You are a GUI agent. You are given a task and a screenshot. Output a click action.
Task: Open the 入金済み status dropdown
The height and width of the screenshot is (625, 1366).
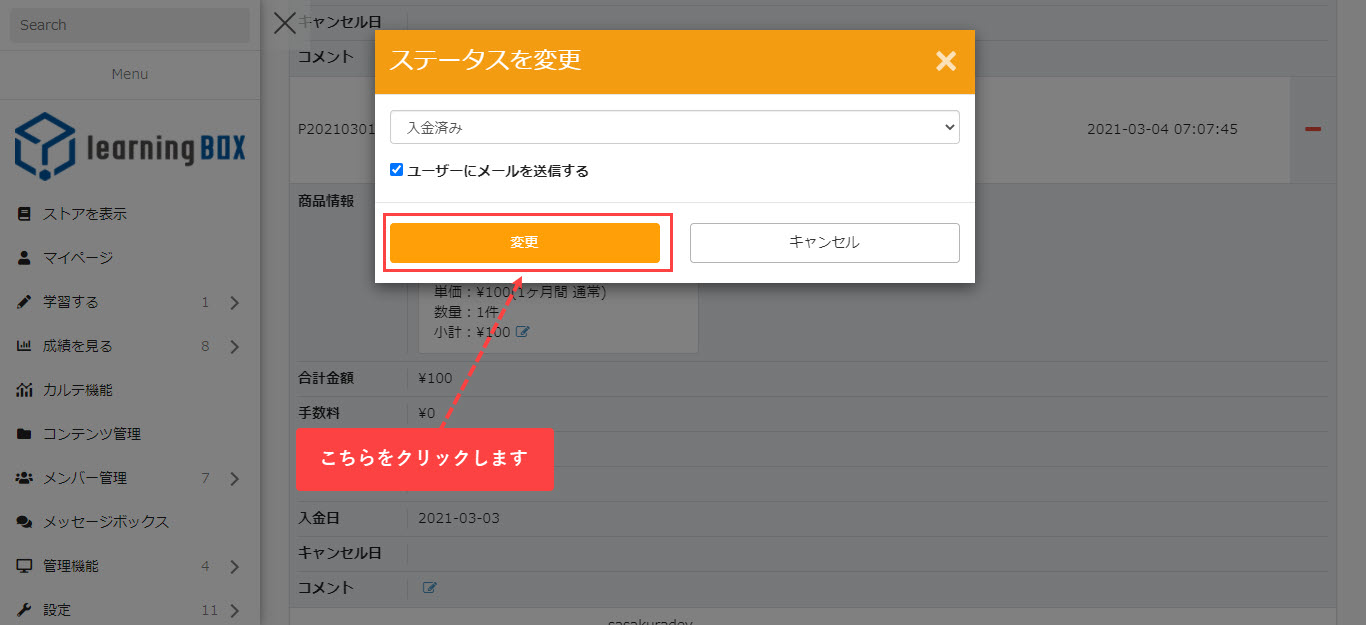[x=674, y=127]
